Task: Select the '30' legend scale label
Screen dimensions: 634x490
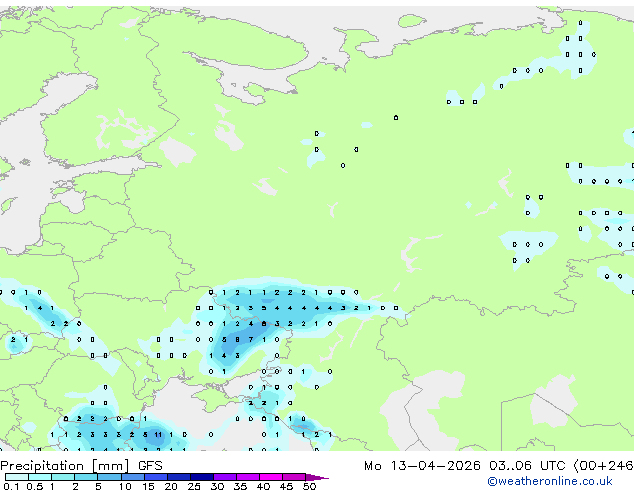Action: [x=217, y=486]
